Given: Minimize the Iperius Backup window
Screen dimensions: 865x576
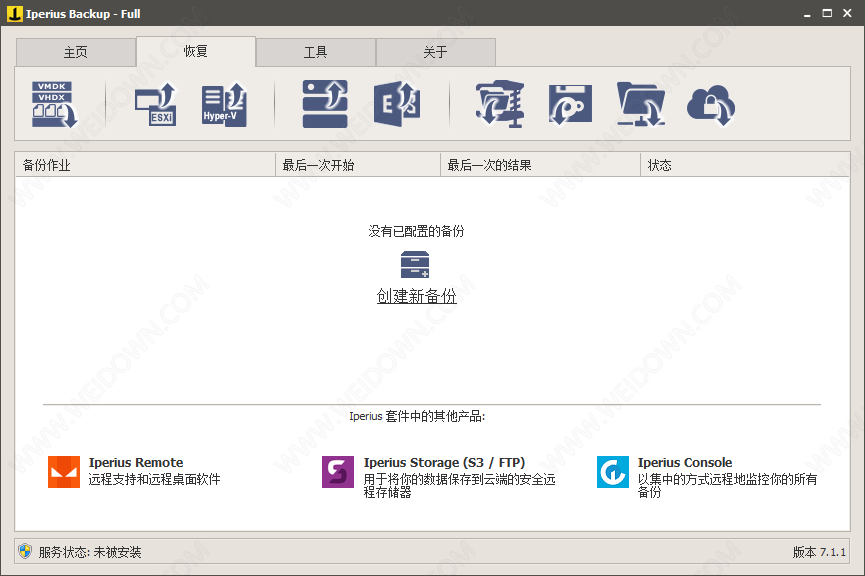Looking at the screenshot, I should pyautogui.click(x=807, y=13).
